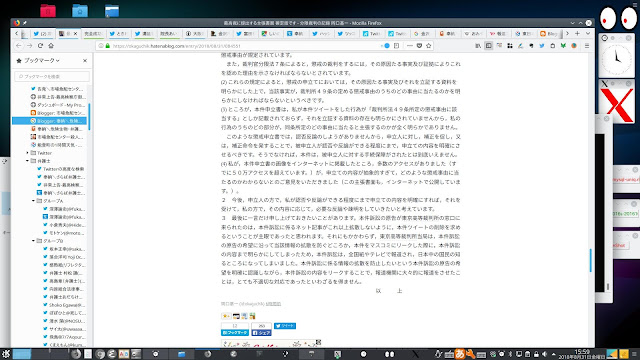Image resolution: width=640 pixels, height=360 pixels.
Task: Close the bookmarks sidebar
Action: click(x=85, y=60)
